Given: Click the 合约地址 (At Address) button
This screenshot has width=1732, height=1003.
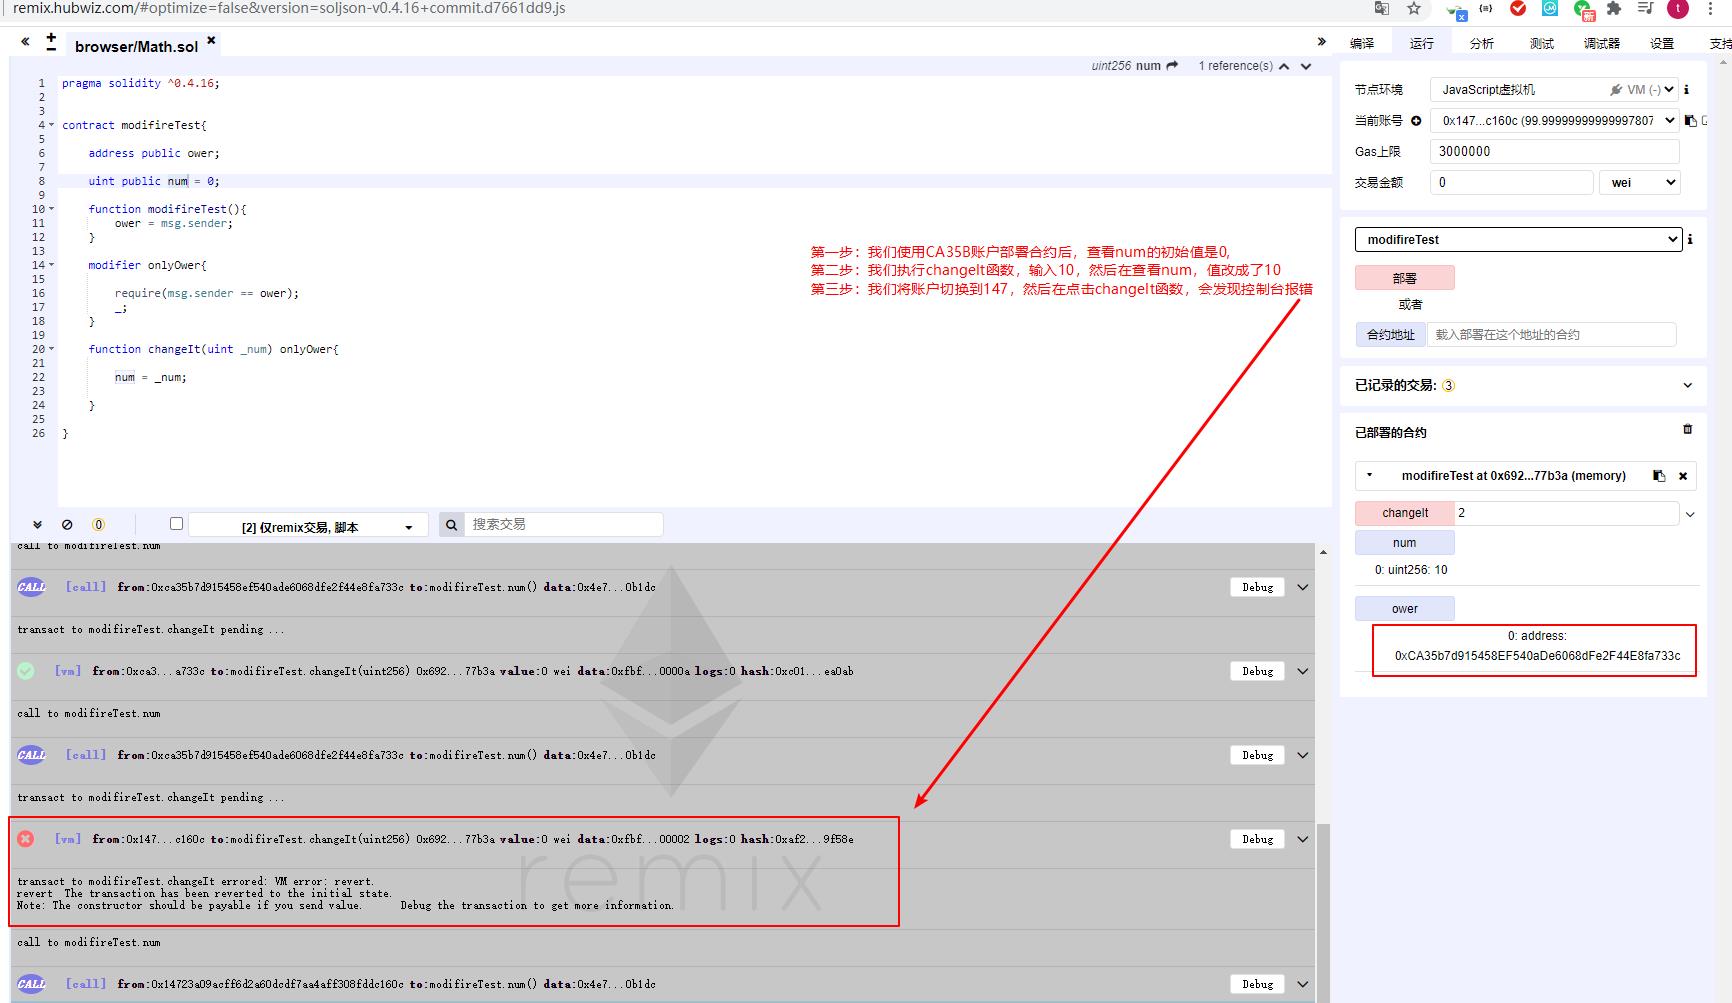Looking at the screenshot, I should (1390, 335).
